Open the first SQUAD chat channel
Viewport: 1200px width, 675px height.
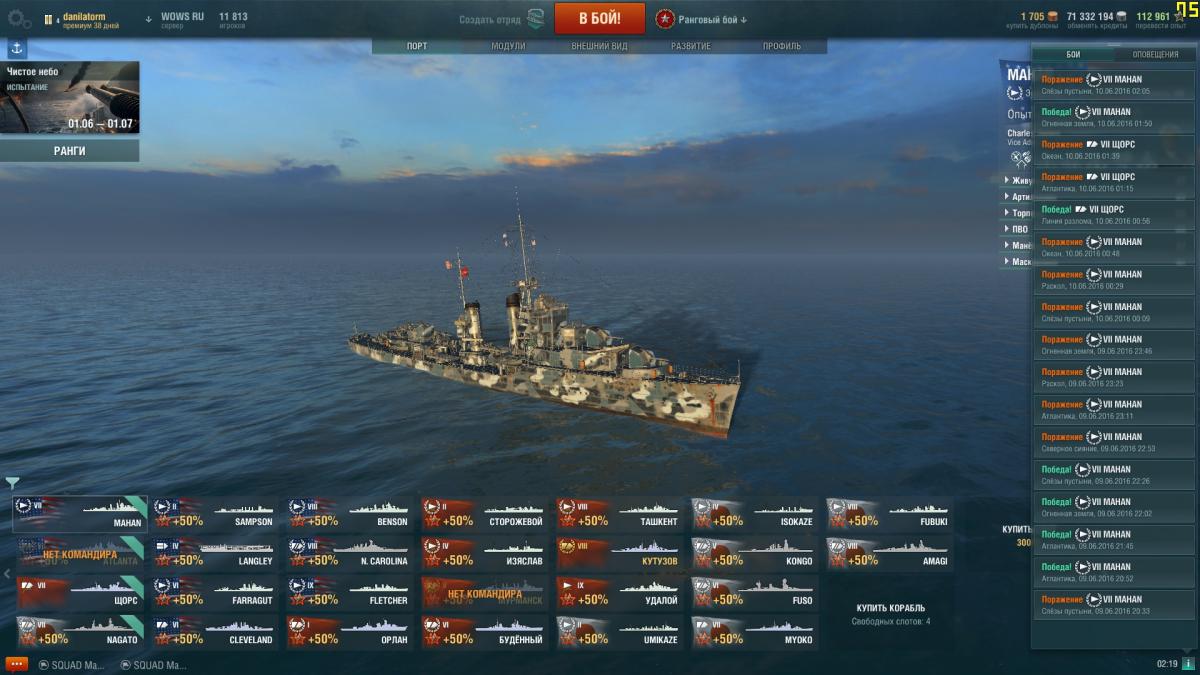point(72,665)
